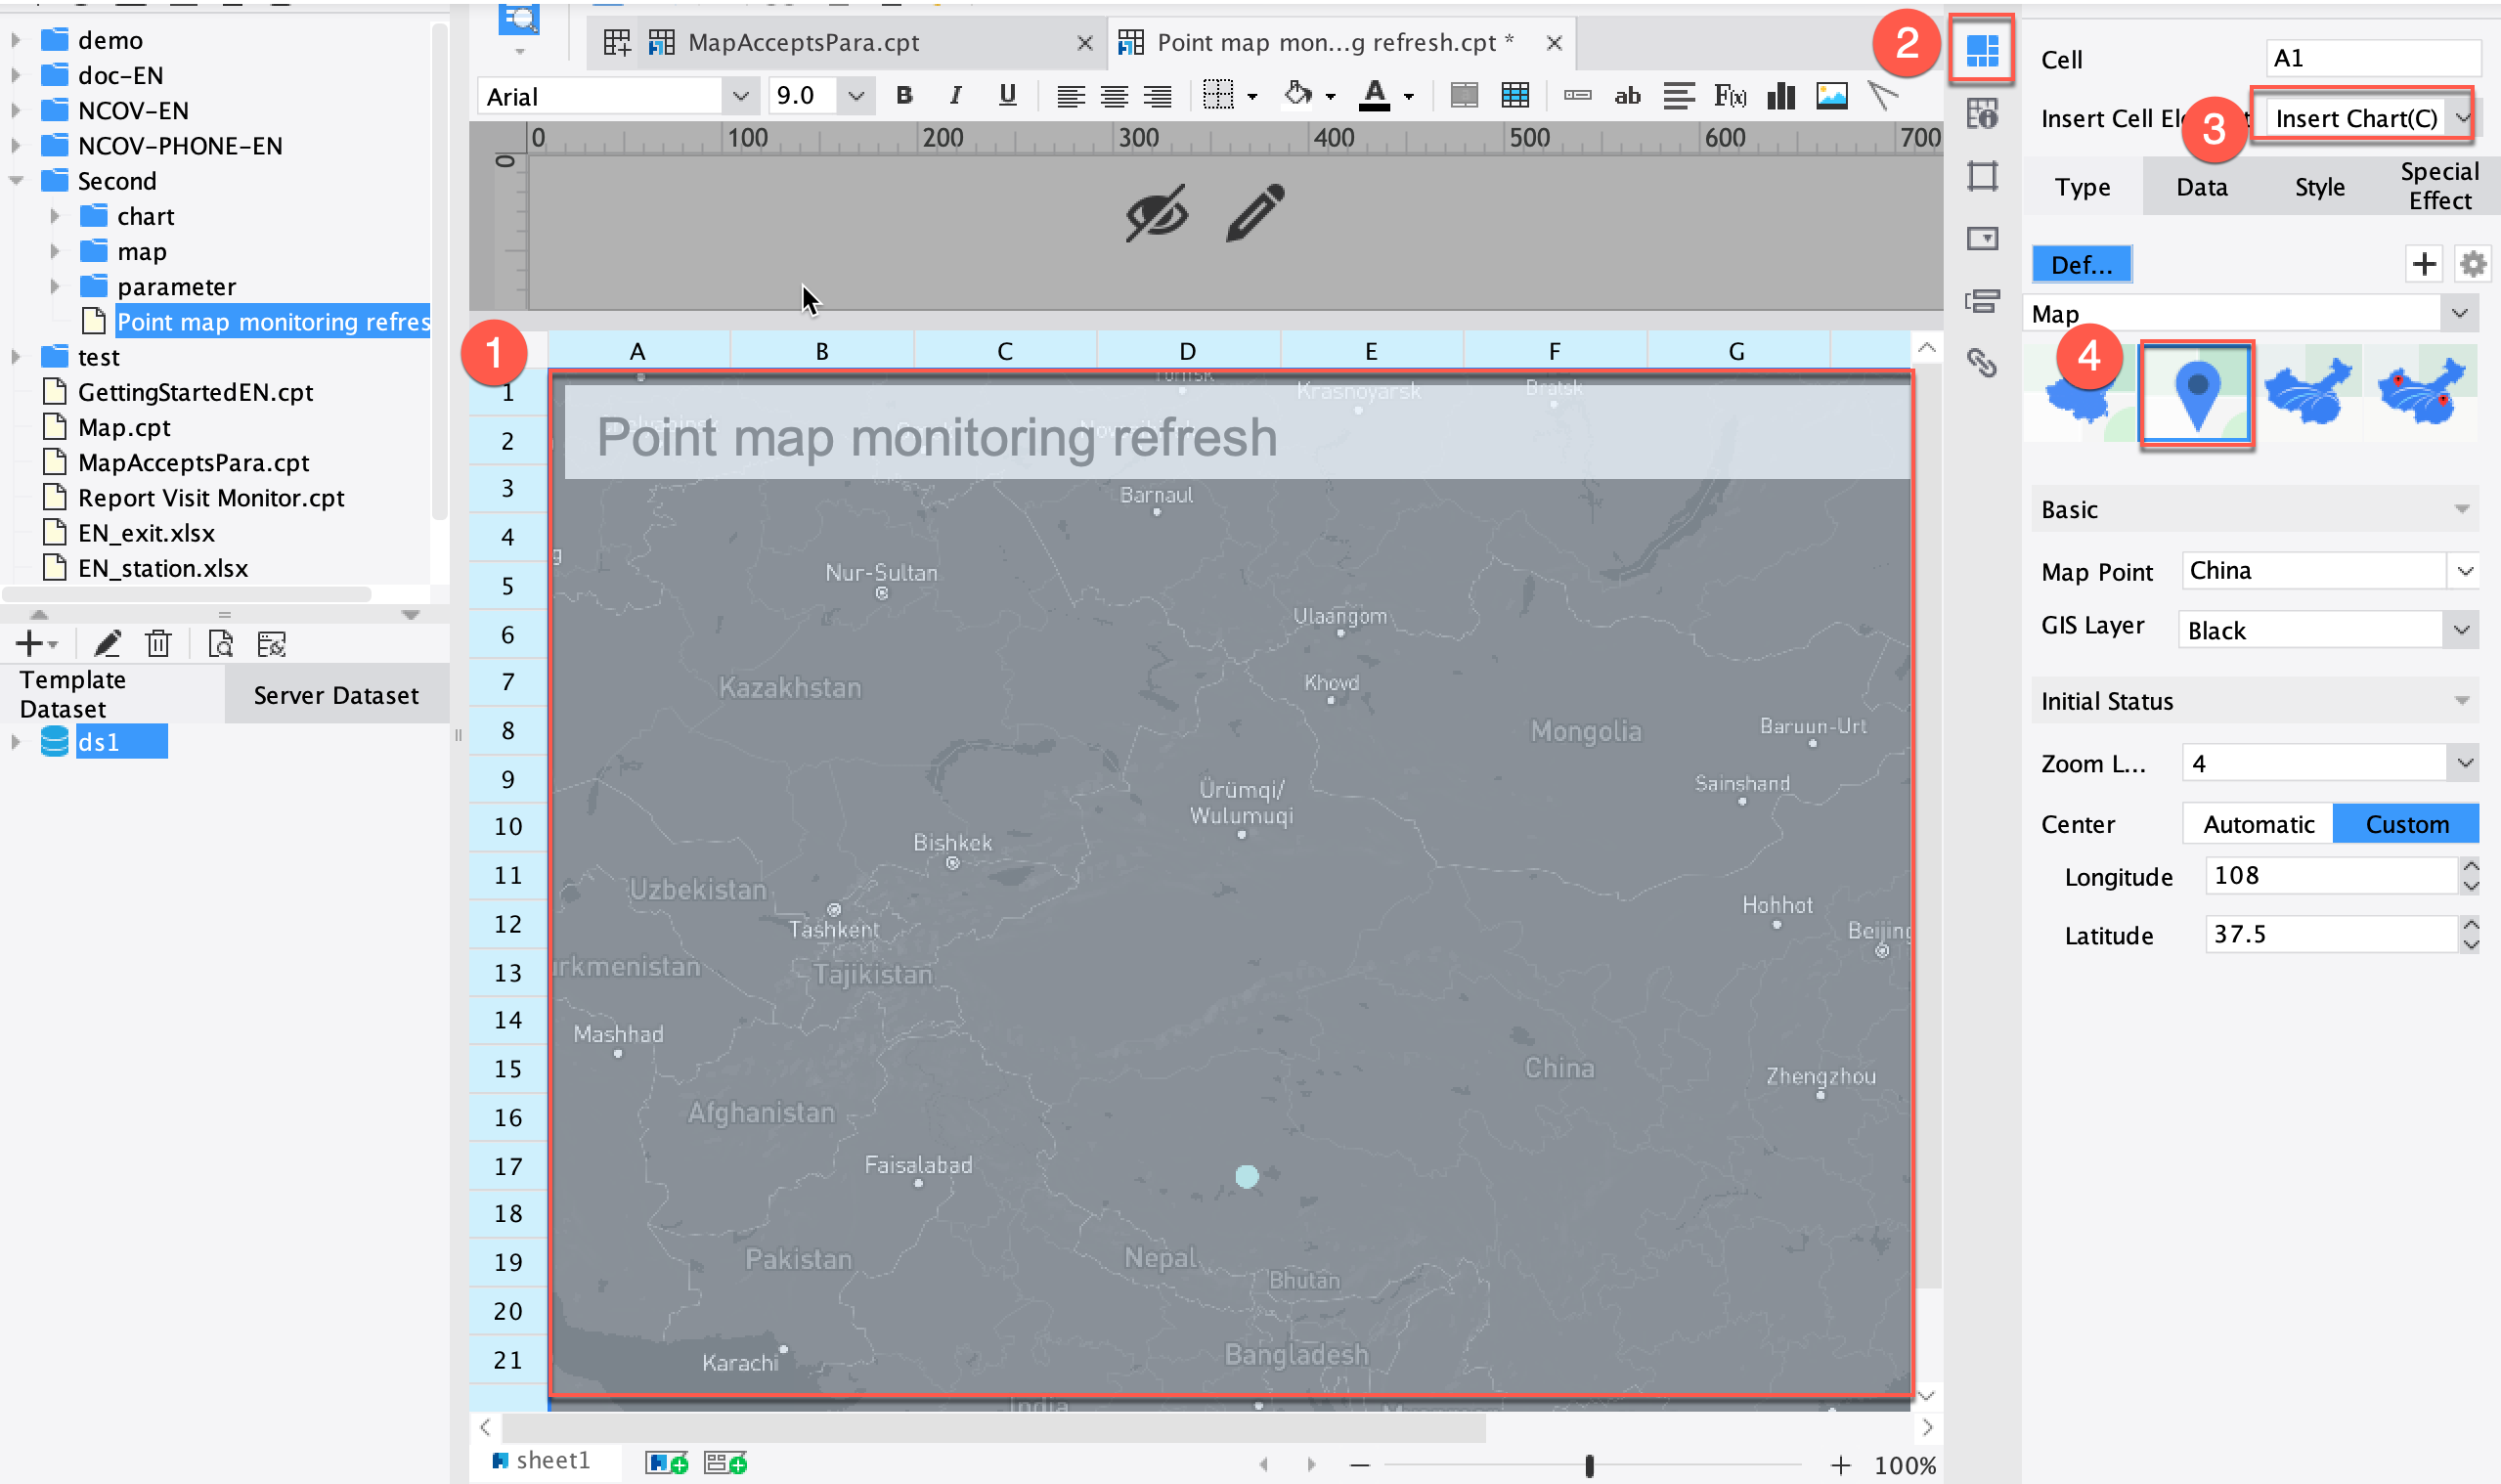Viewport: 2501px width, 1484px height.
Task: Click the hidden eye icon in parameter pane
Action: click(x=1157, y=213)
